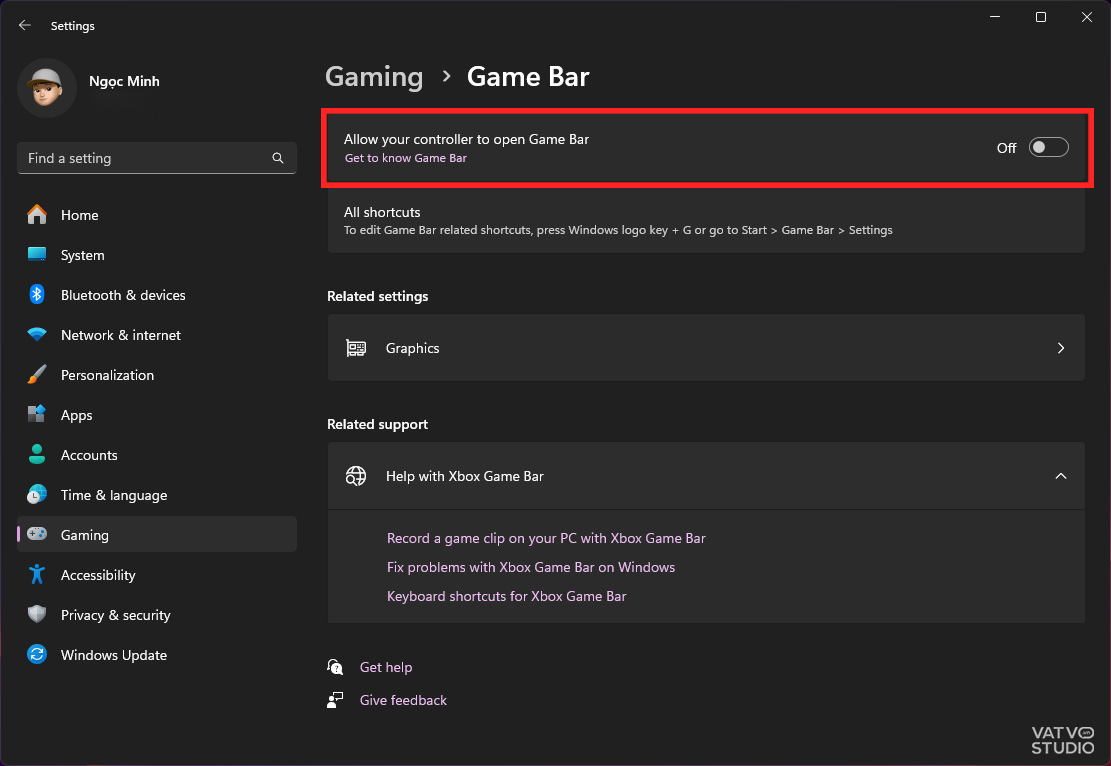Viewport: 1111px width, 766px height.
Task: Toggle Allow your controller to open Game Bar
Action: tap(1048, 147)
